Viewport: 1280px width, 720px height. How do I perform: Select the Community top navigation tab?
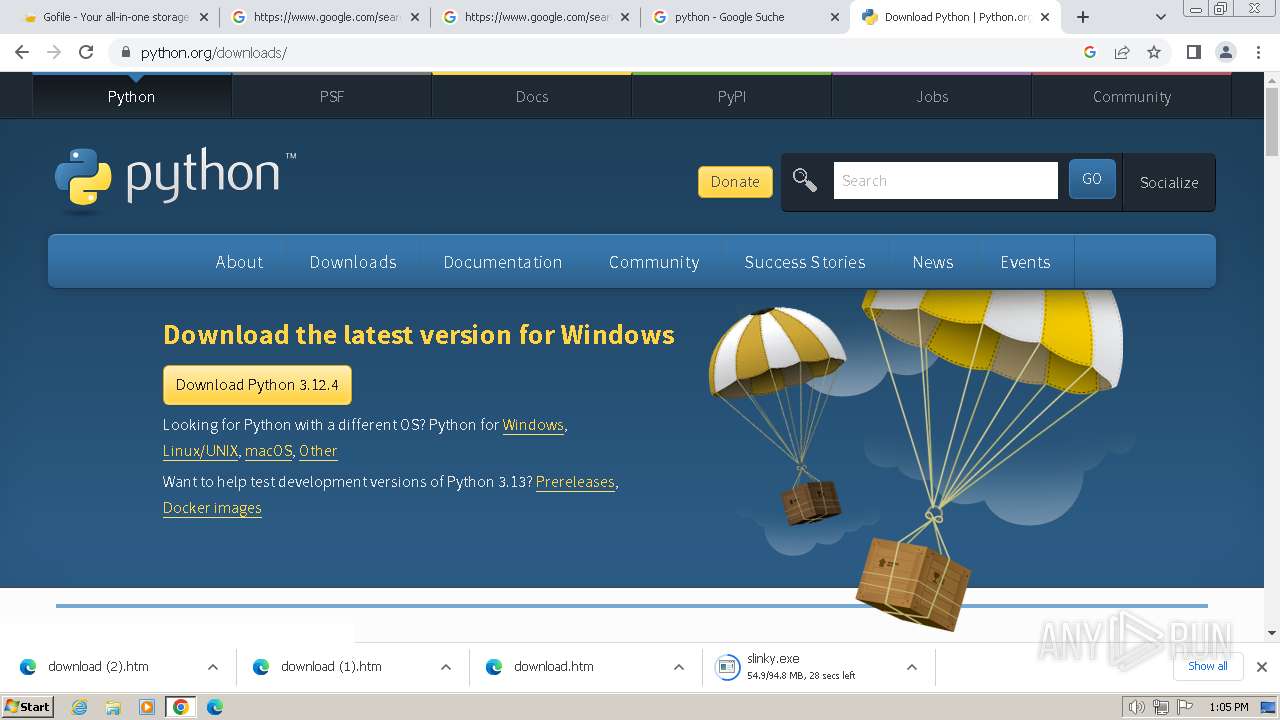tap(1132, 96)
